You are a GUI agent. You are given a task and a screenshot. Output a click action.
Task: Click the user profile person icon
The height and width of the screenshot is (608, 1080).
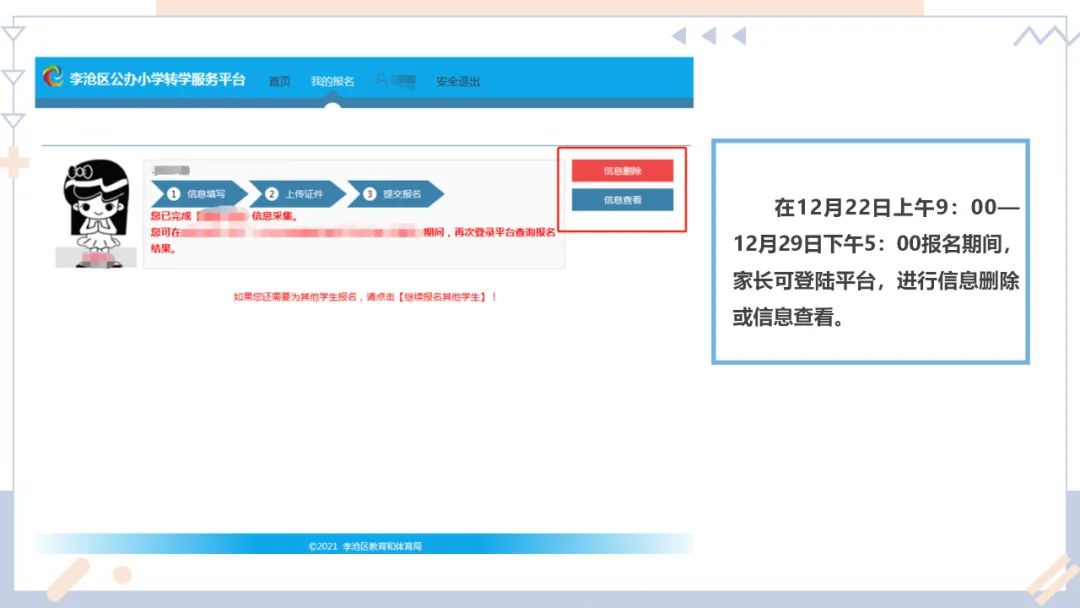(380, 81)
